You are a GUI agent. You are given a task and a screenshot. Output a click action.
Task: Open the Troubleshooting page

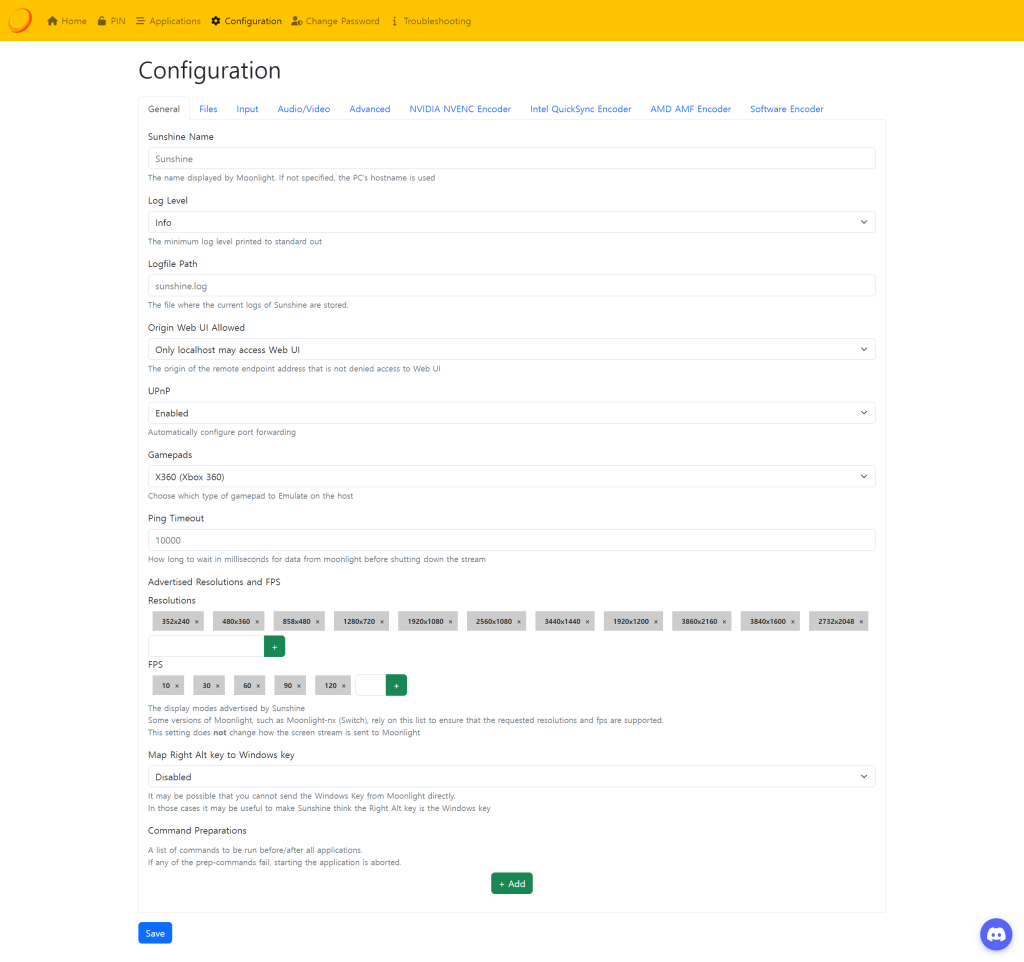pos(430,21)
